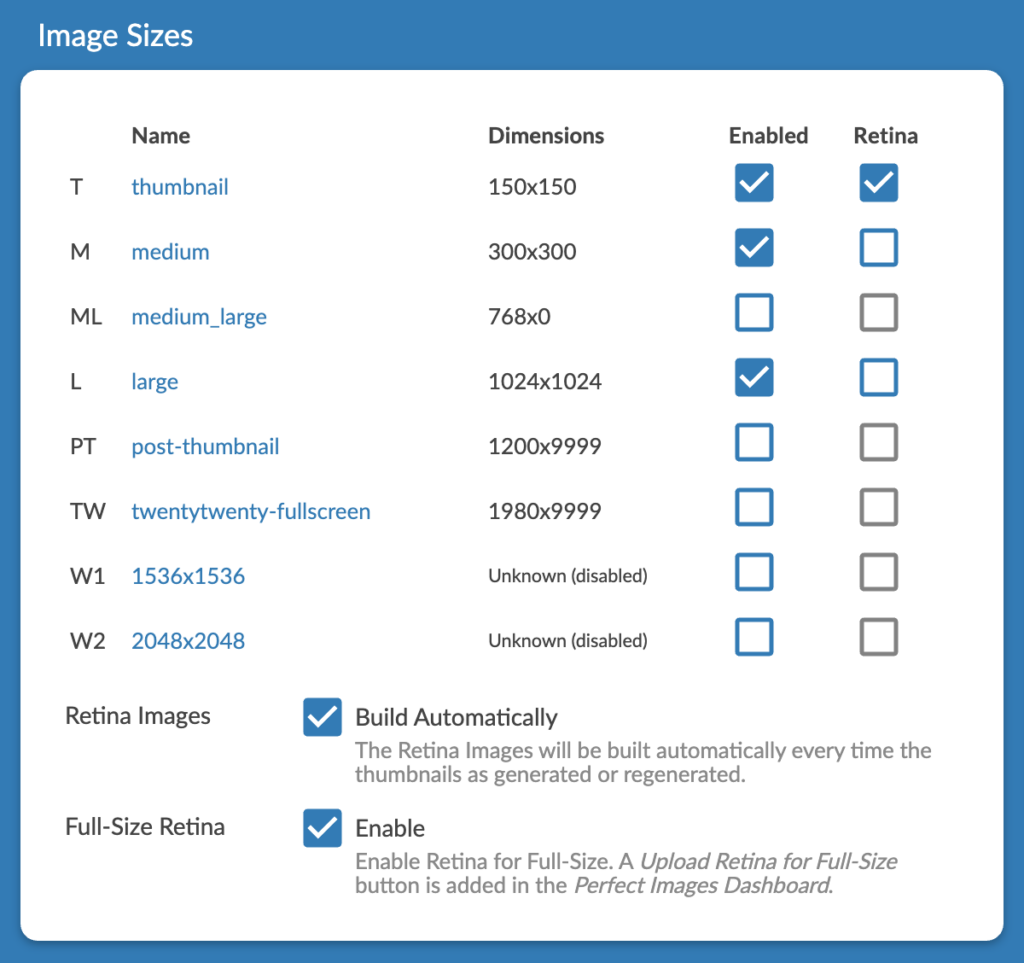Click the thumbnail size name link
The image size is (1024, 963).
pyautogui.click(x=180, y=187)
